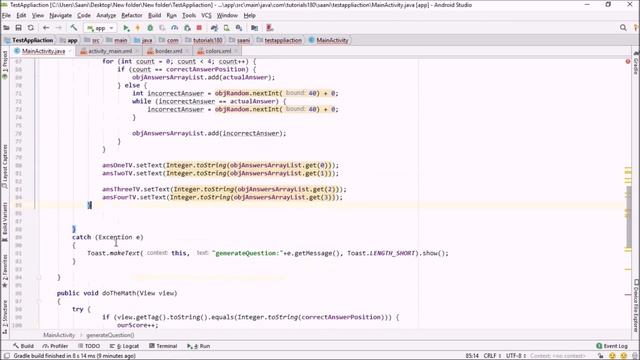
Task: Open Run tool window at bottom
Action: pyautogui.click(x=198, y=346)
